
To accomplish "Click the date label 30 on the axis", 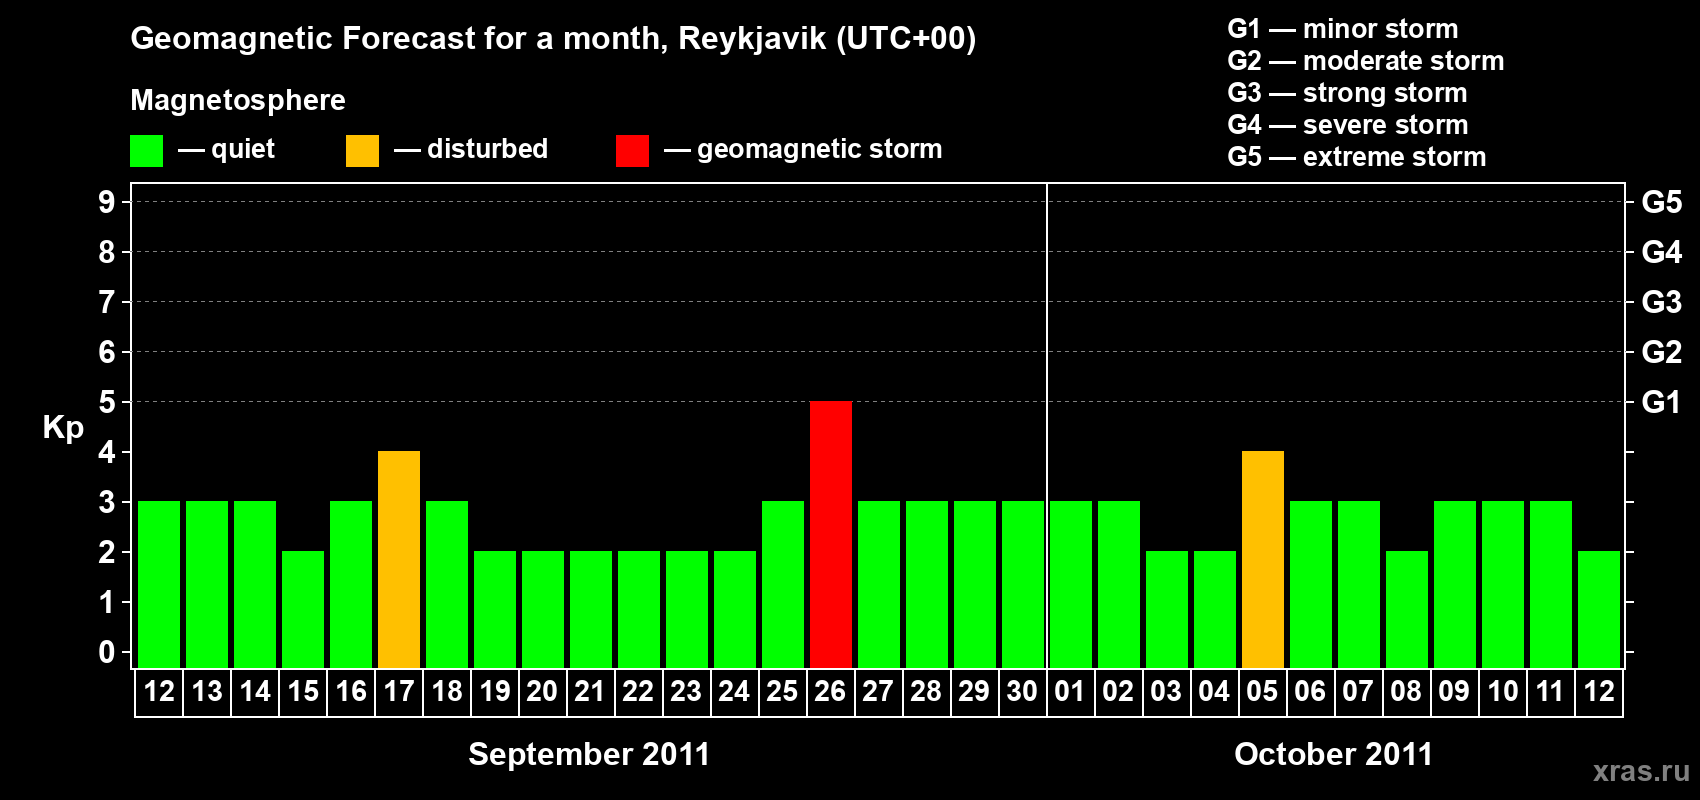I will coord(1022,691).
